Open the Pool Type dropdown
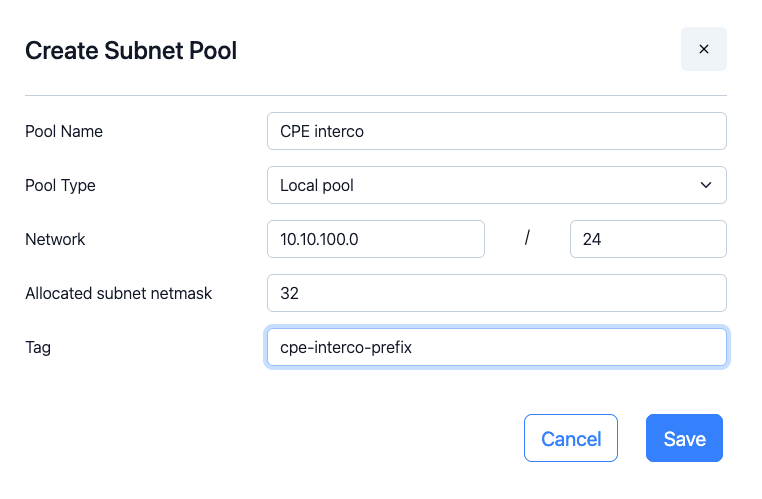The image size is (762, 499). tap(496, 185)
